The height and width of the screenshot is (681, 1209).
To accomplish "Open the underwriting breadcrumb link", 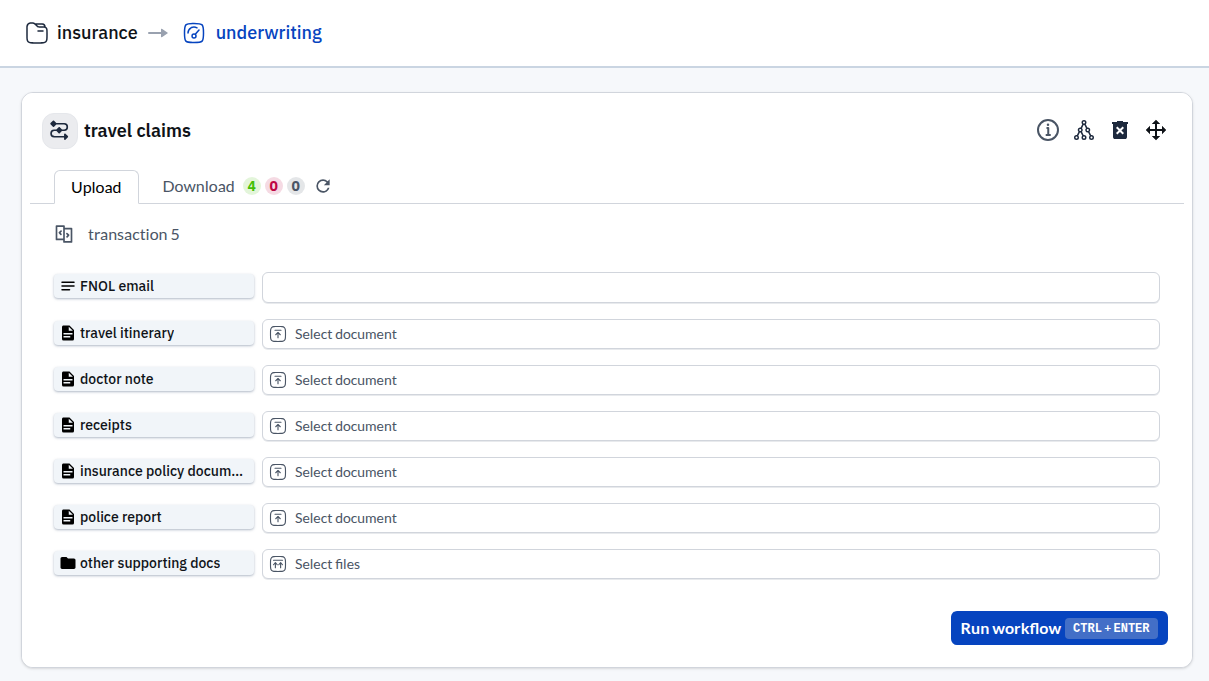I will pyautogui.click(x=268, y=33).
